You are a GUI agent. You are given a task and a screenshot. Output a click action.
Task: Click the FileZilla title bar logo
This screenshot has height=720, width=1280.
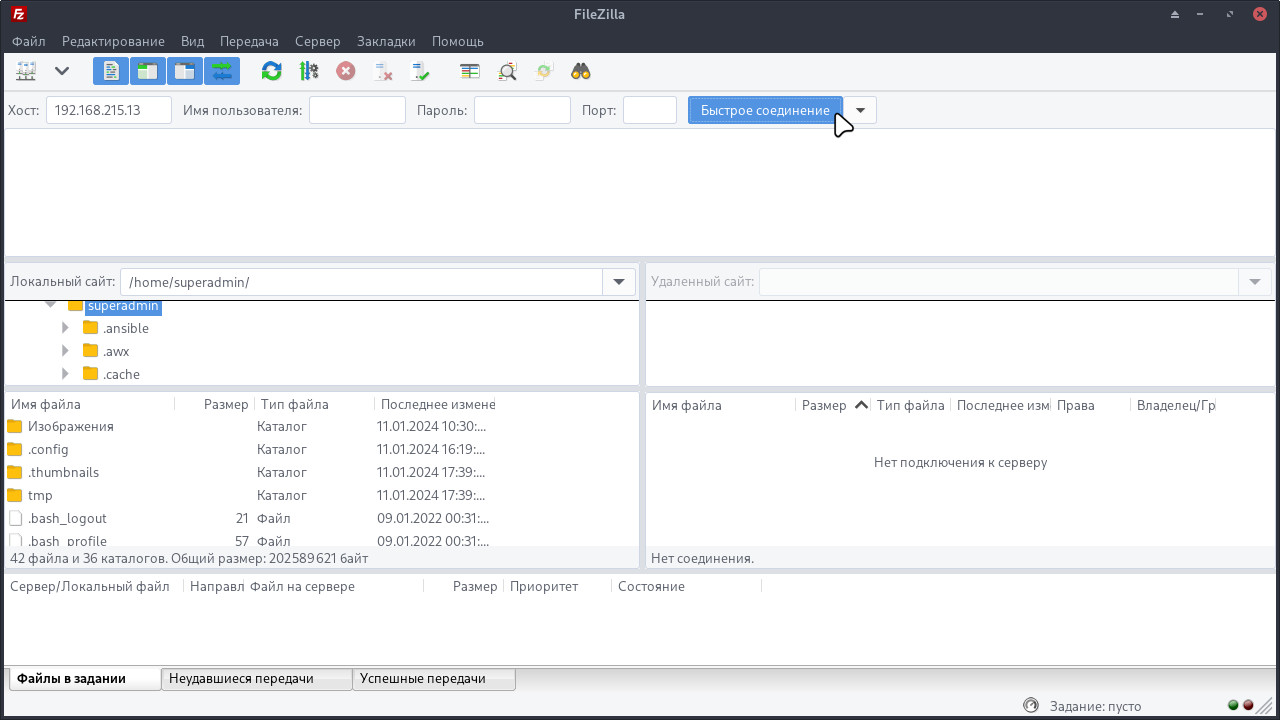(18, 14)
